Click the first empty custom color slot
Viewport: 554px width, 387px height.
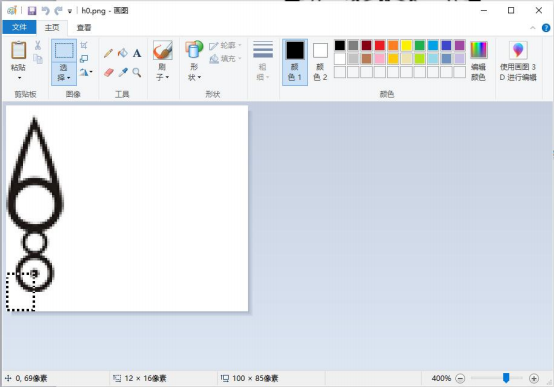[x=340, y=72]
